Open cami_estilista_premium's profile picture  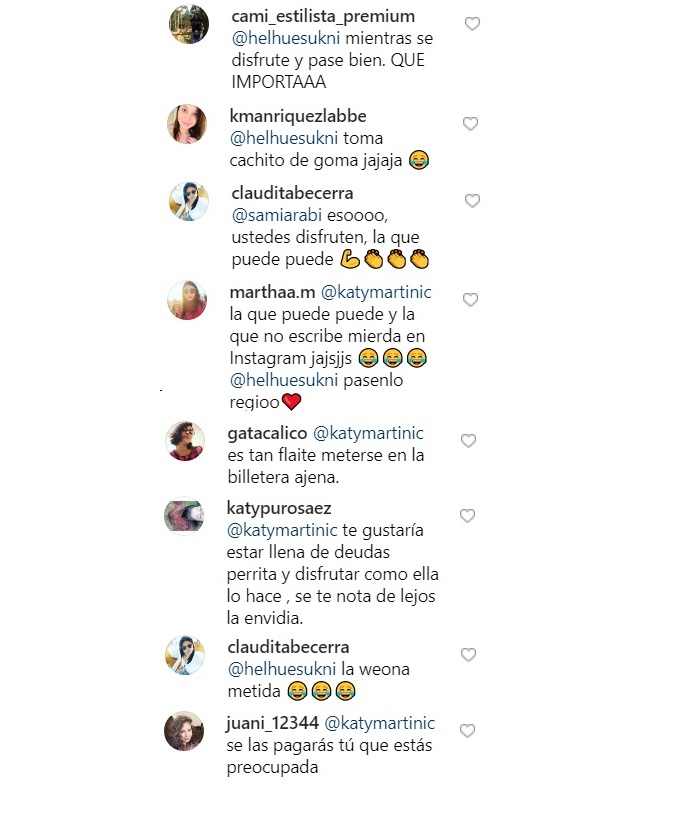189,24
